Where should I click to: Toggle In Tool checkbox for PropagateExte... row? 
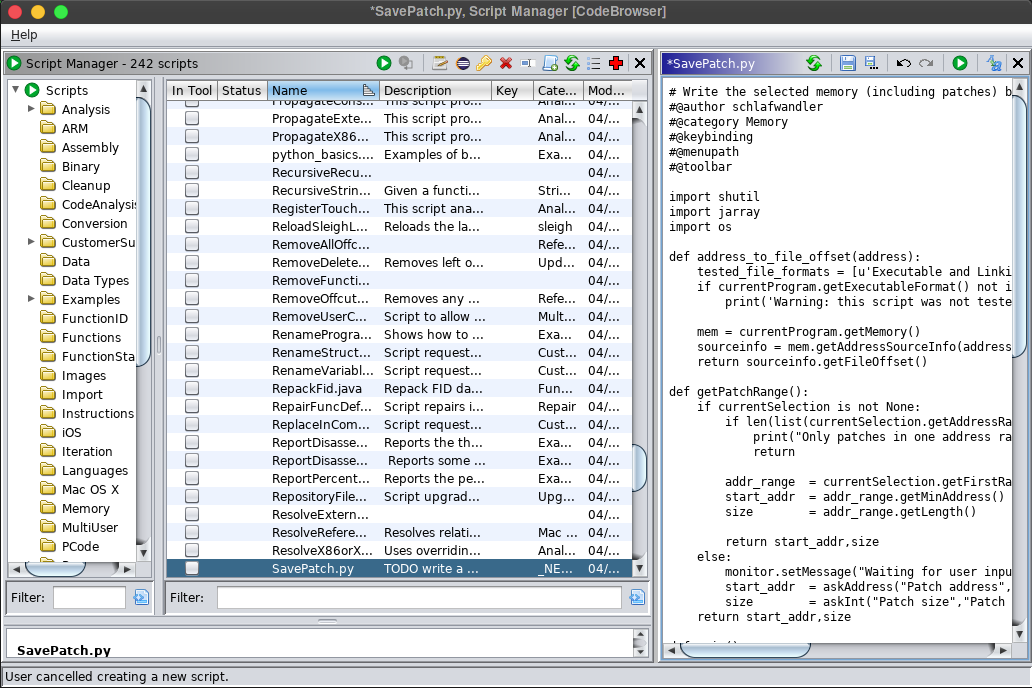192,118
